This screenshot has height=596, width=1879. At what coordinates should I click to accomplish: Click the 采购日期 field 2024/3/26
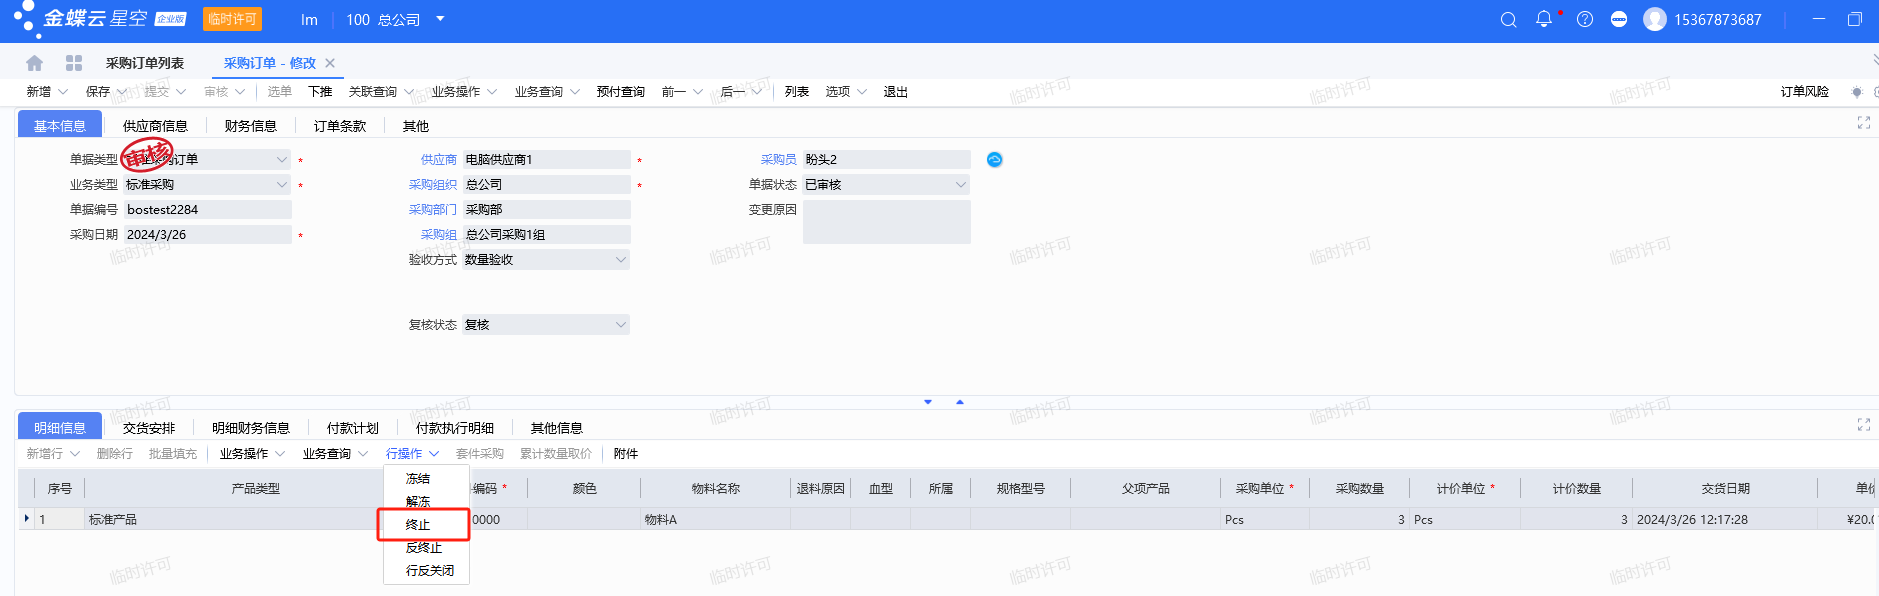[207, 234]
